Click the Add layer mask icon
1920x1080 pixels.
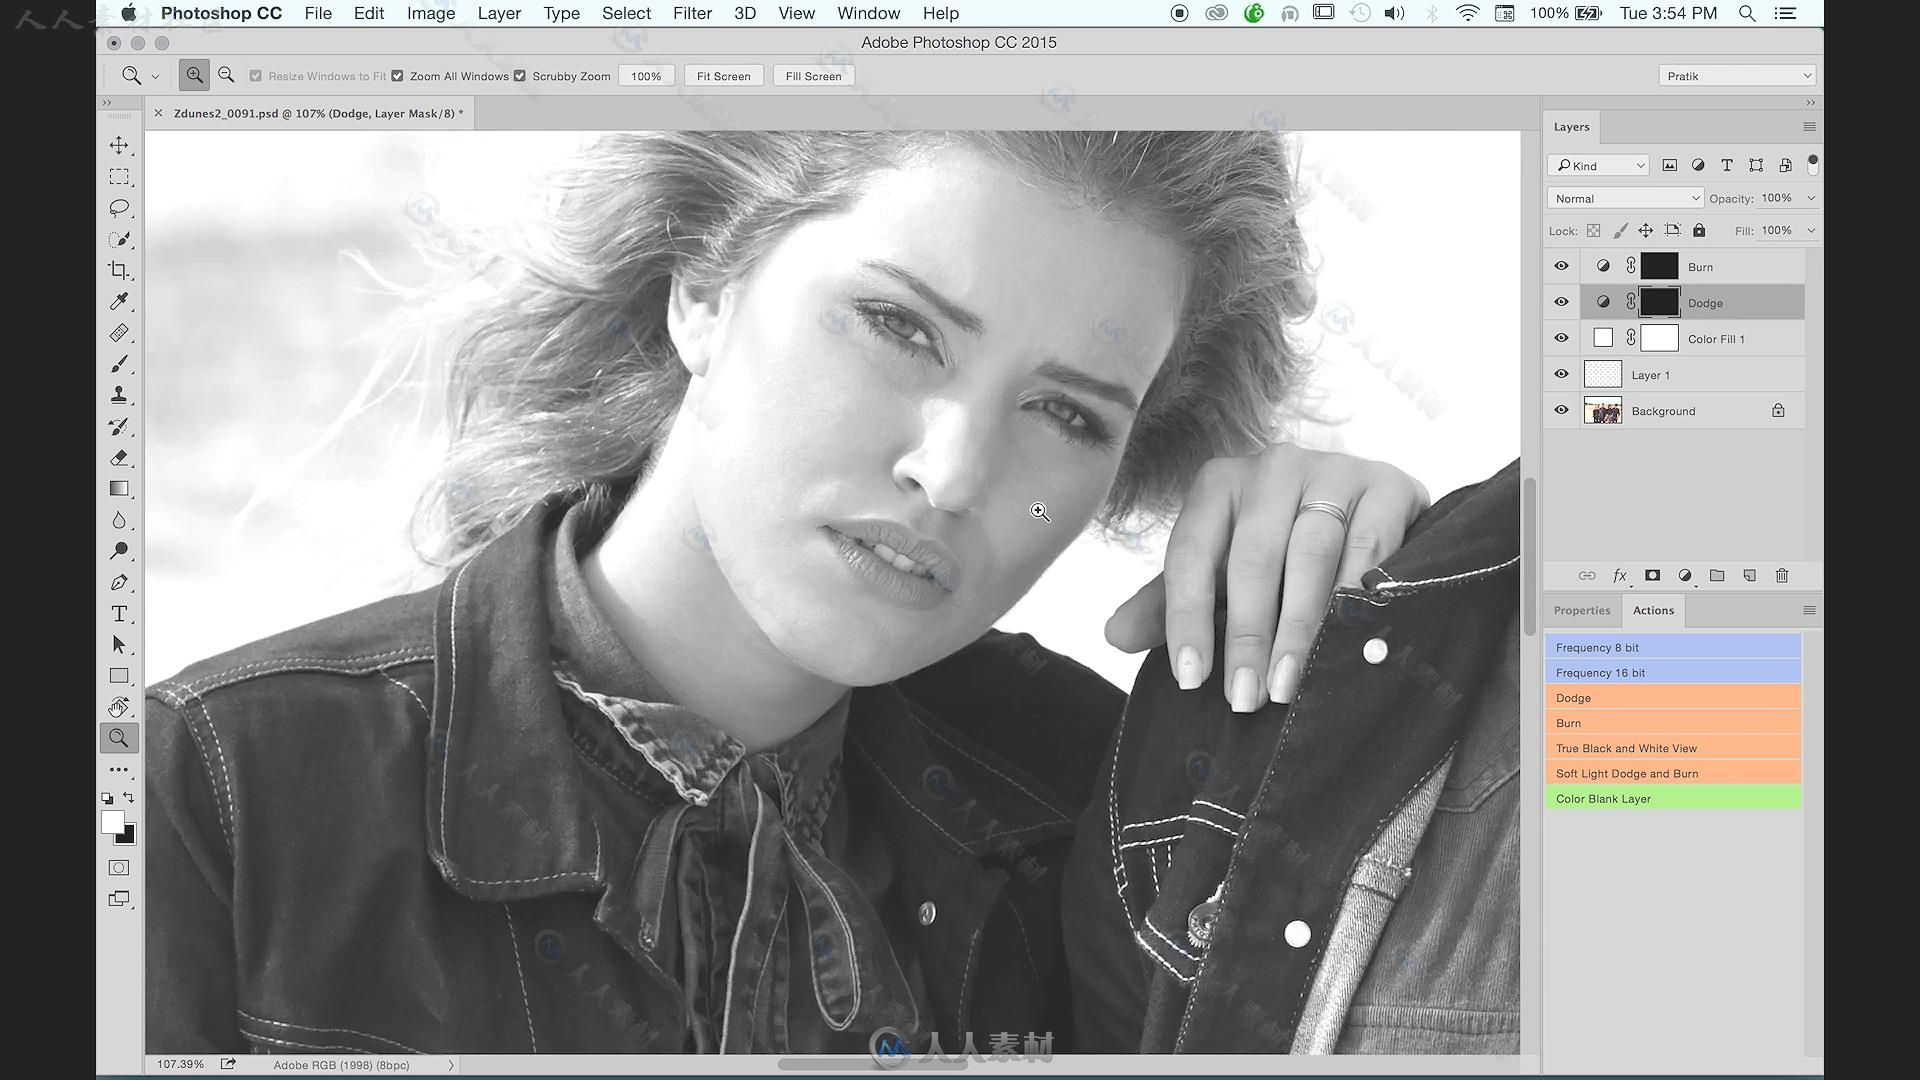[x=1652, y=576]
